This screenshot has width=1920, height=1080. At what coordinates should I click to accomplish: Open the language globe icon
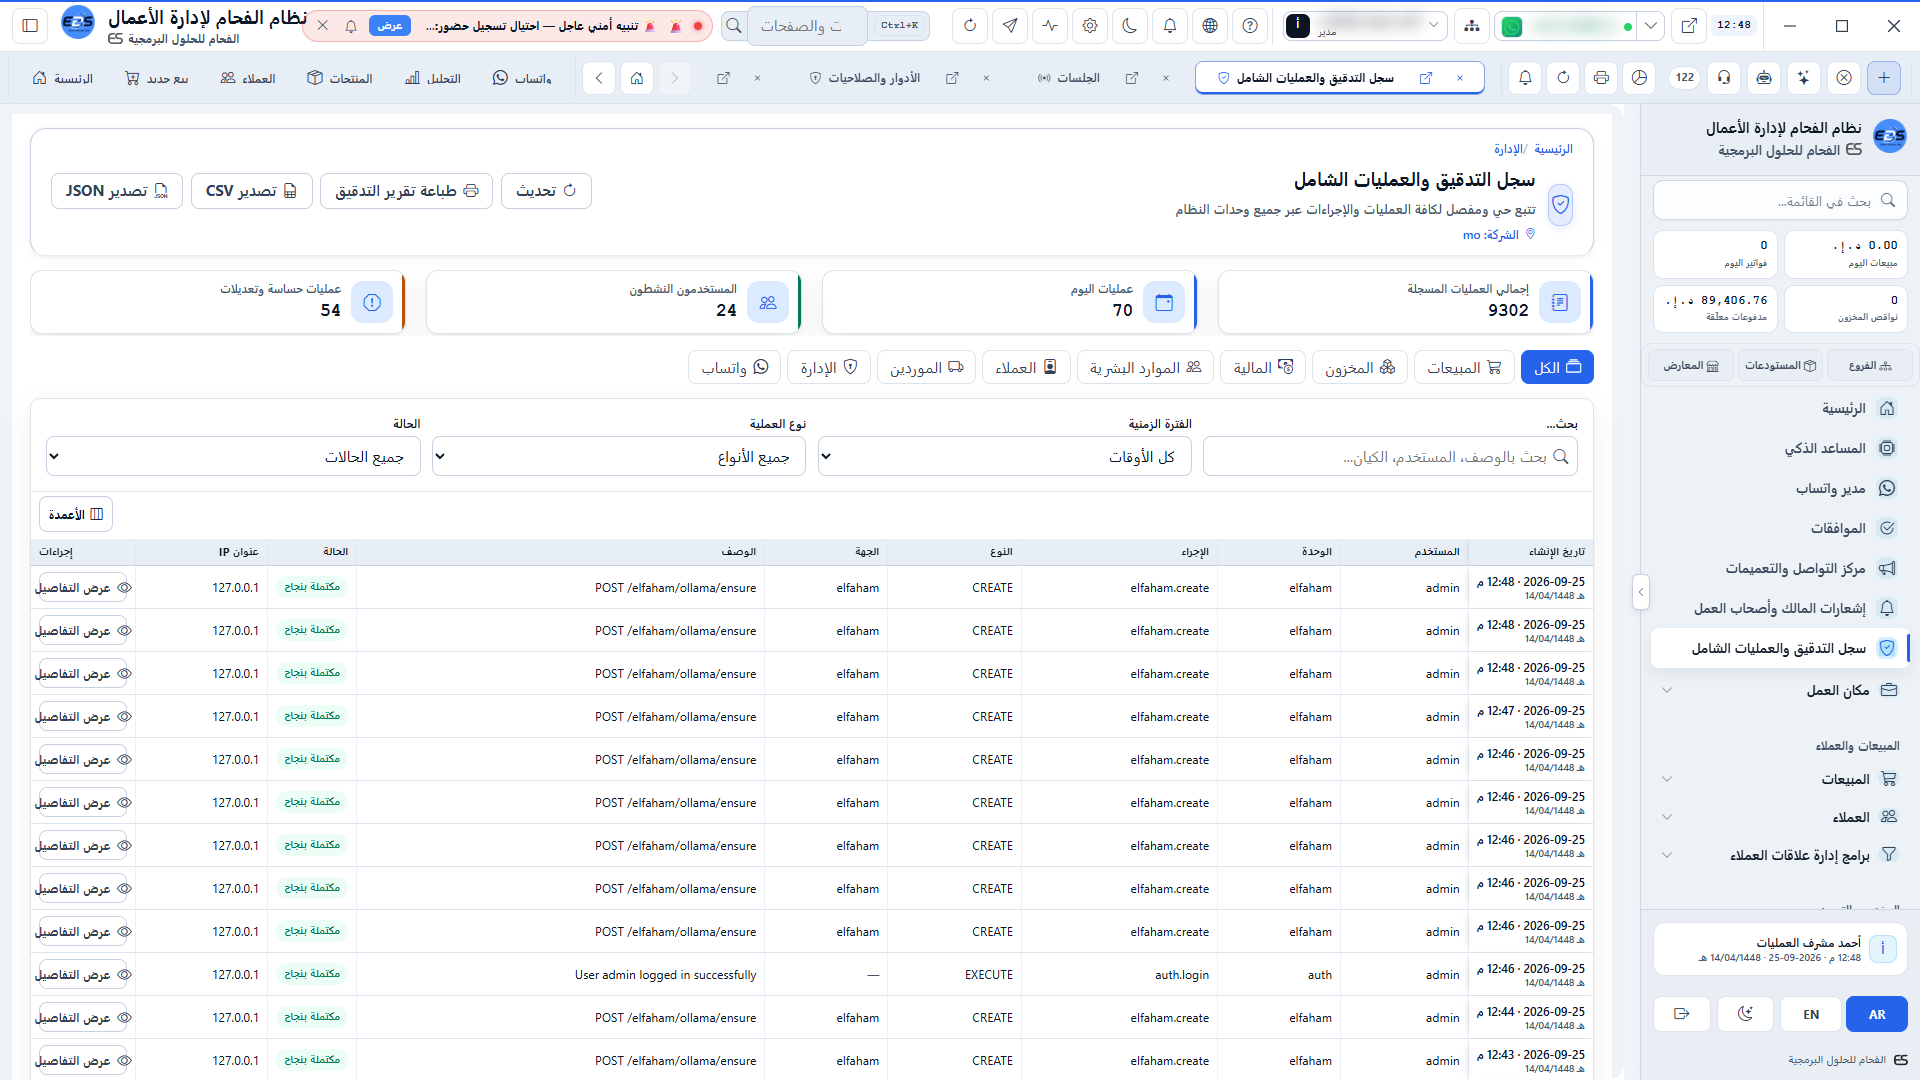(1210, 26)
